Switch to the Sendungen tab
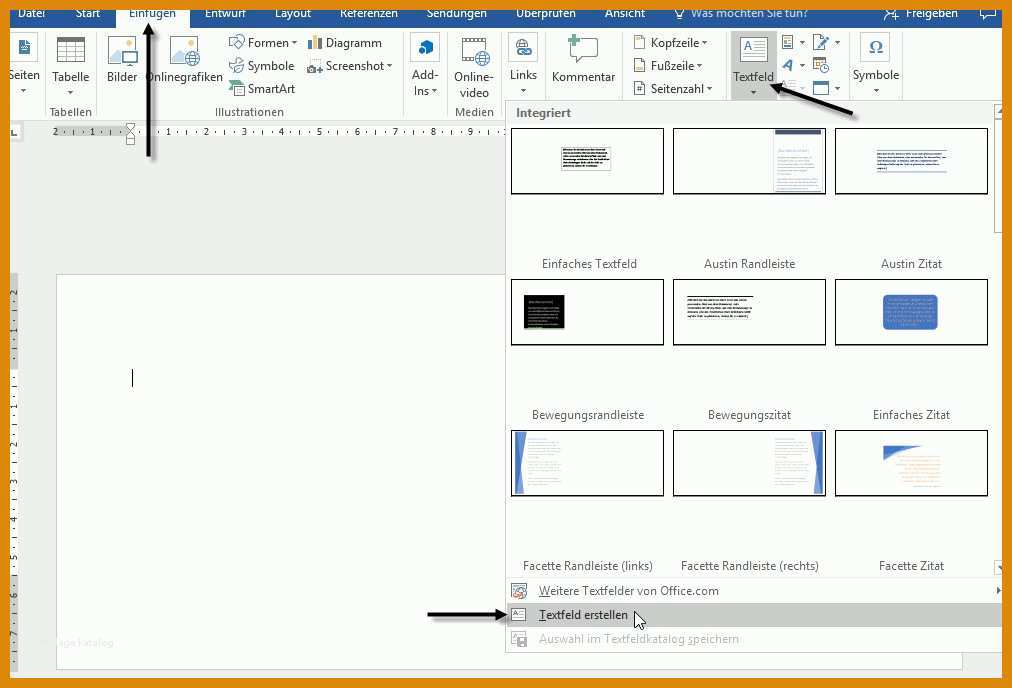 [456, 14]
